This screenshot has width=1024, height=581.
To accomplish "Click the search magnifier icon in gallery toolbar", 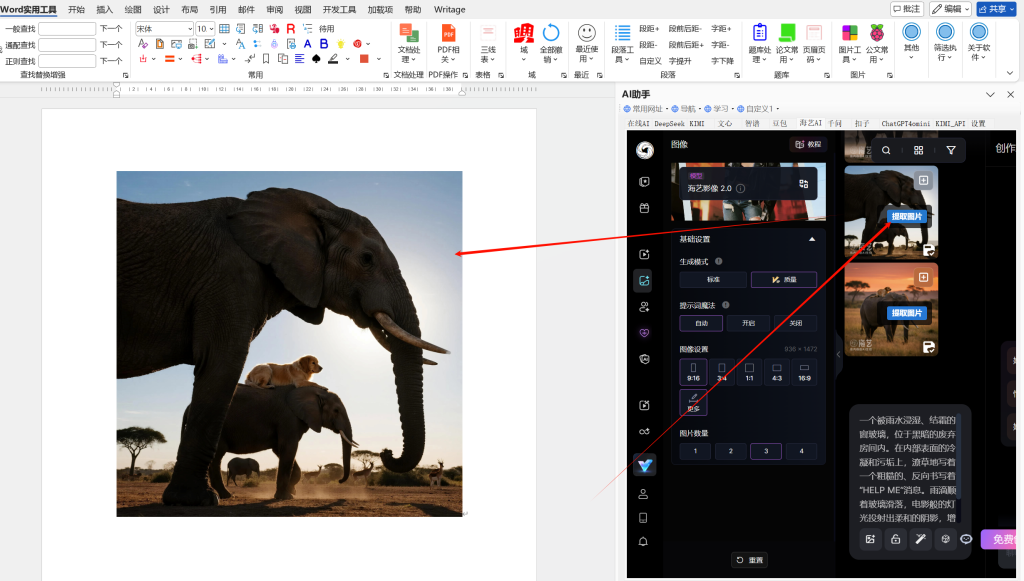I will pos(886,150).
